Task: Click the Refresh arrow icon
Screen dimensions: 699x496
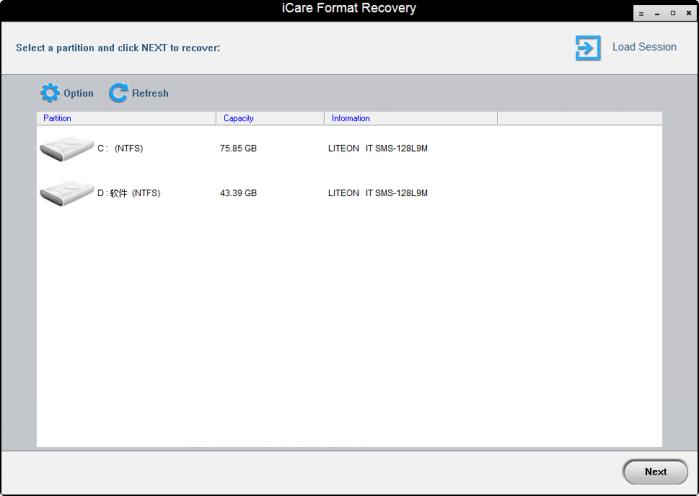Action: tap(119, 93)
